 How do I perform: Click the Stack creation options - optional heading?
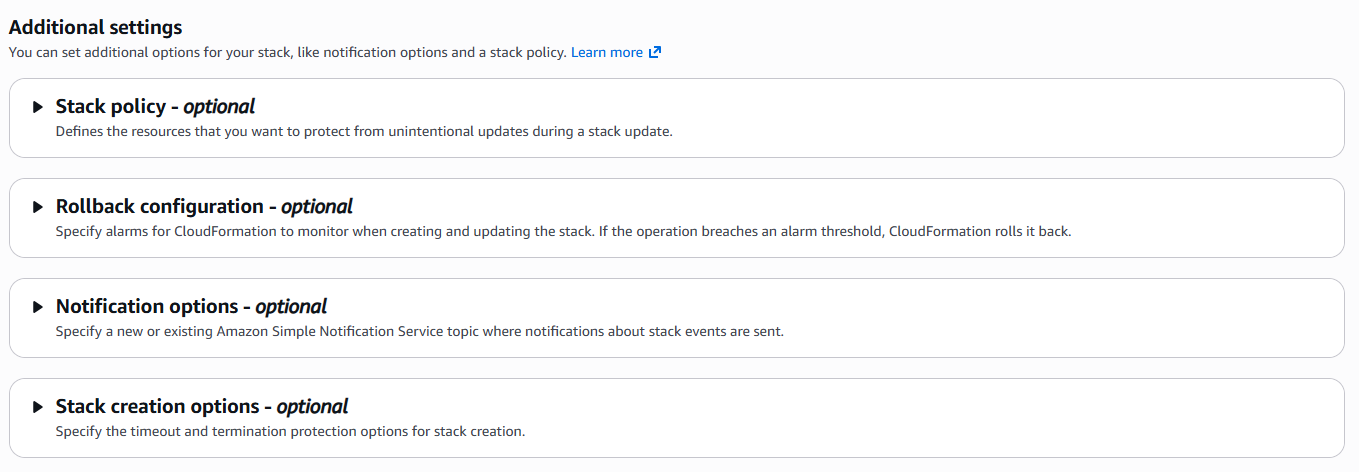(x=202, y=406)
